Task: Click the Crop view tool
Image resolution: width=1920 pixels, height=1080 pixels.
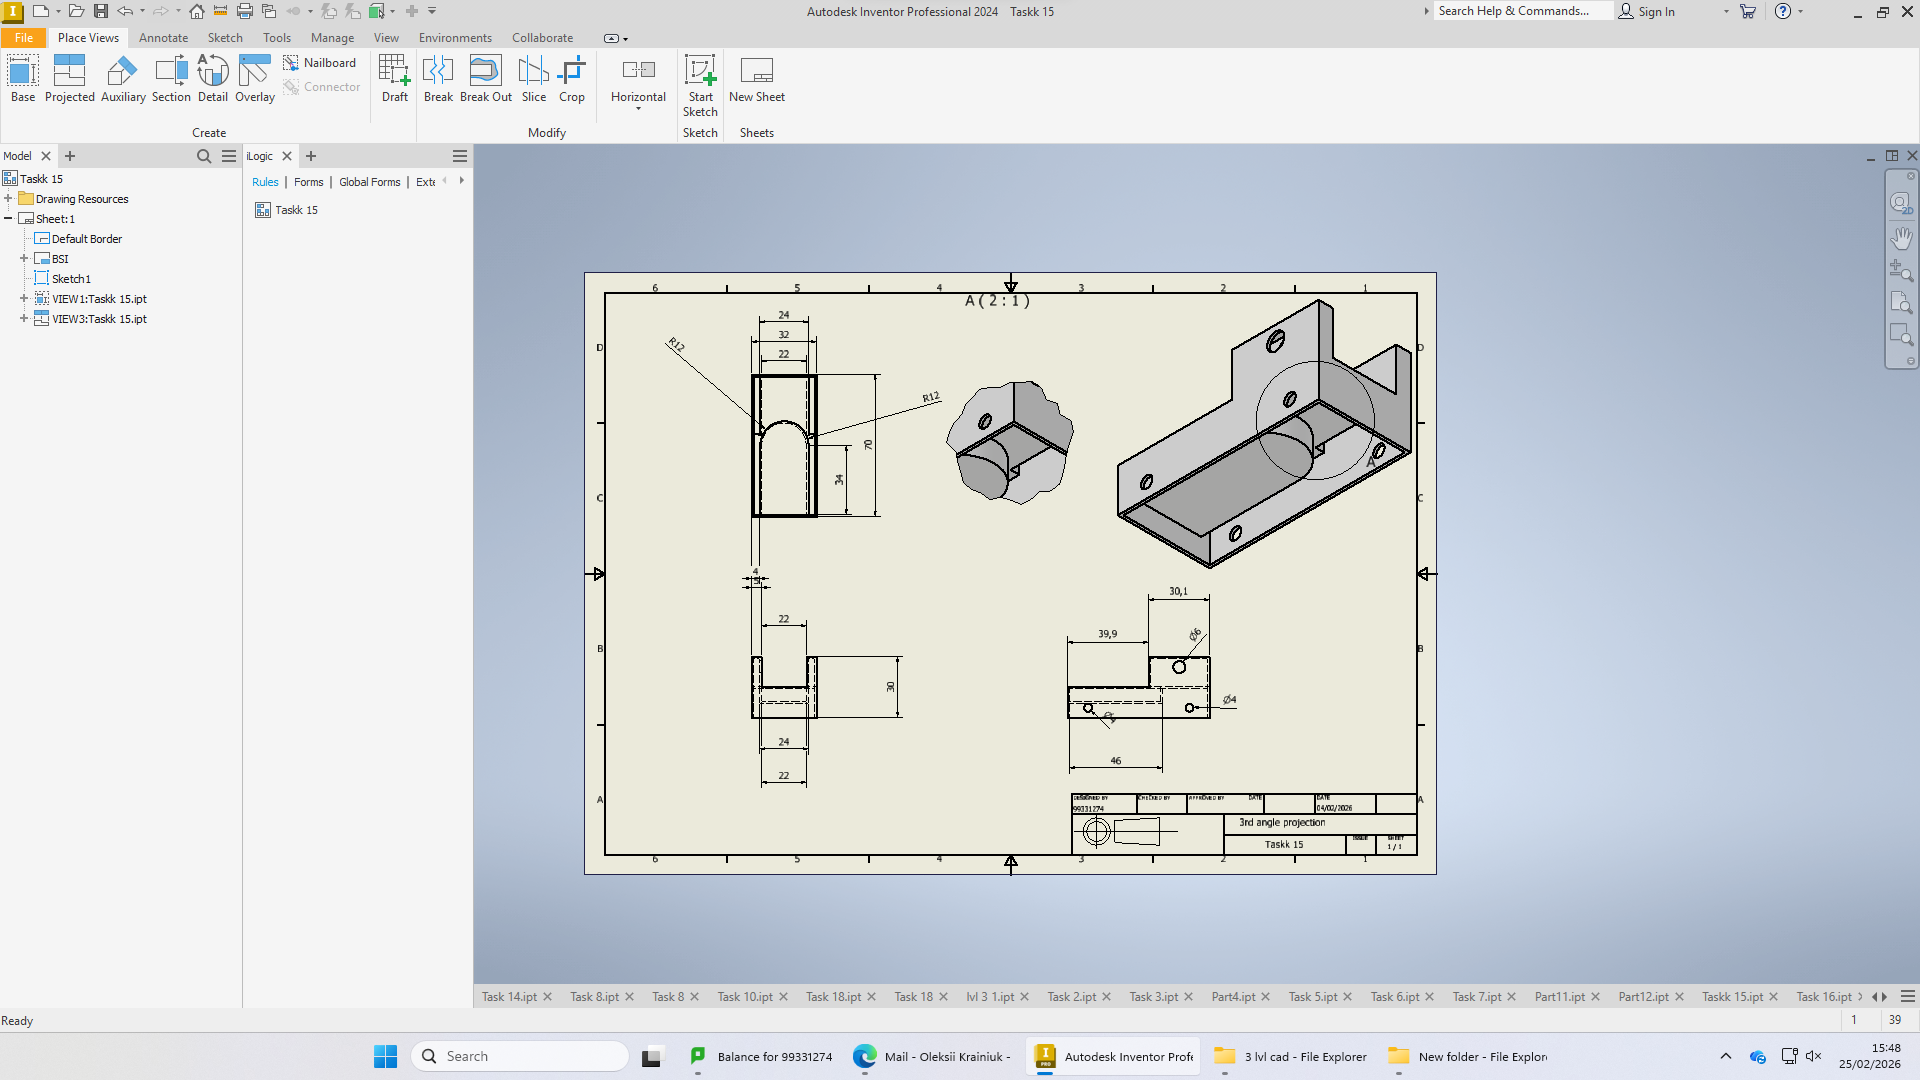Action: pos(572,79)
